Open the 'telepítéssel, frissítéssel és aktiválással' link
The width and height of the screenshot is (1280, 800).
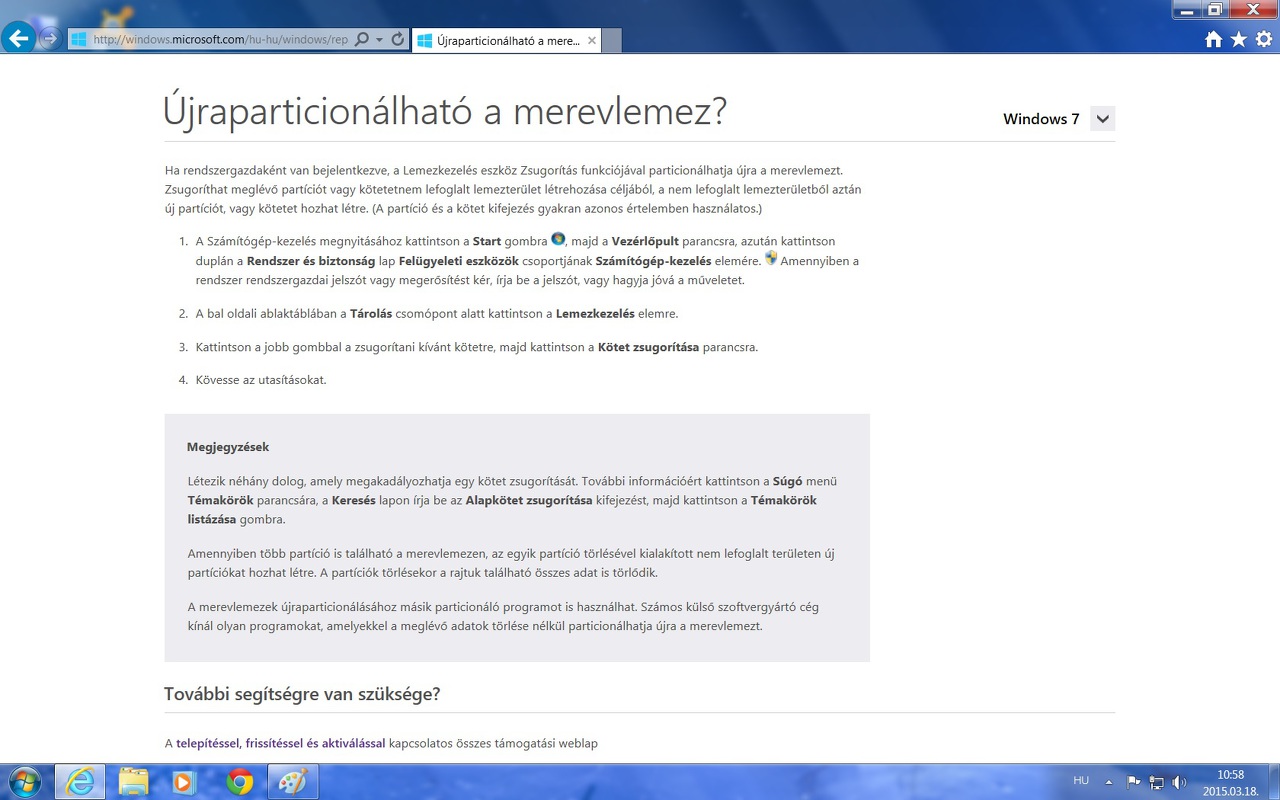(281, 743)
